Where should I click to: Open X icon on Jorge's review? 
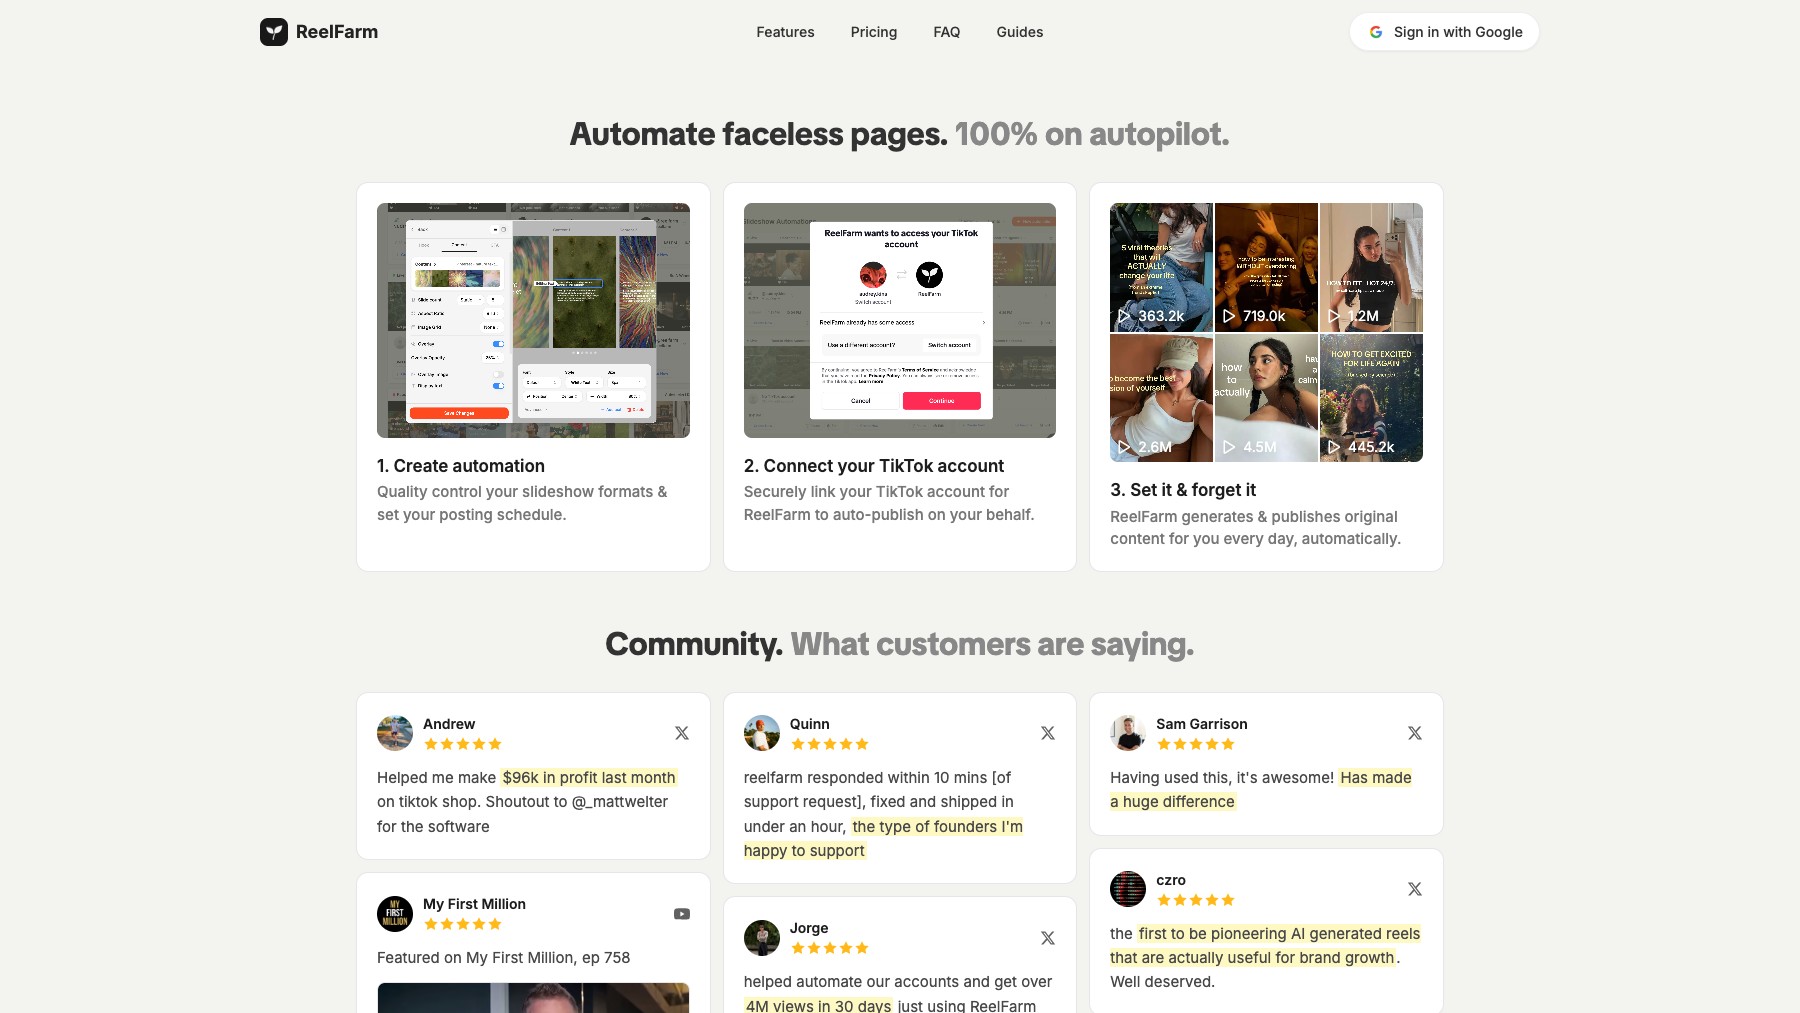coord(1048,938)
